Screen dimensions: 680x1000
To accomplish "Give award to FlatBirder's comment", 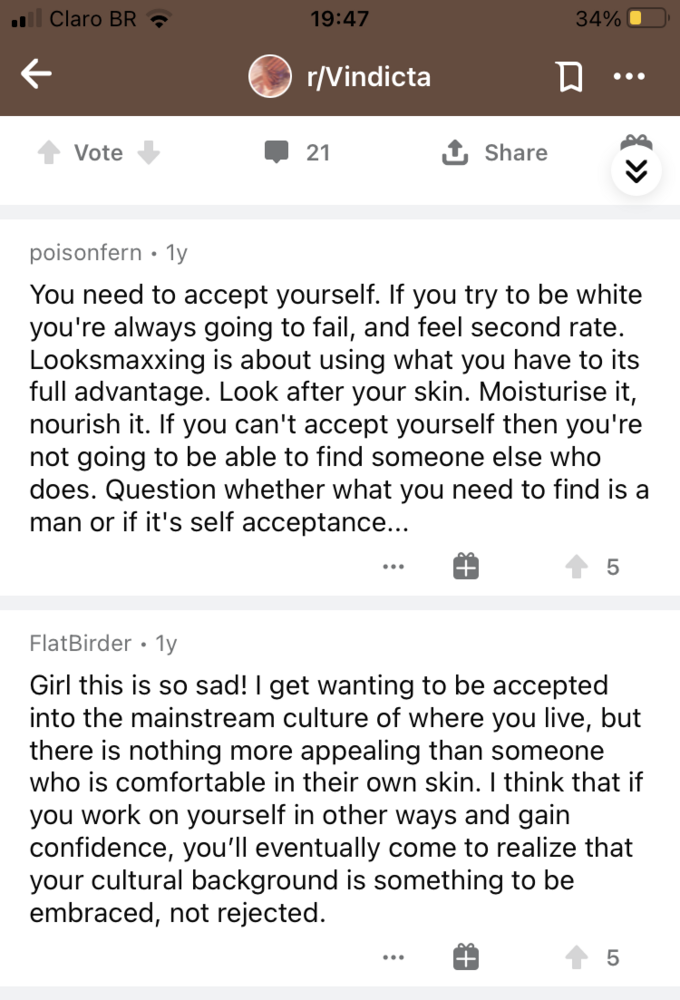I will 466,957.
